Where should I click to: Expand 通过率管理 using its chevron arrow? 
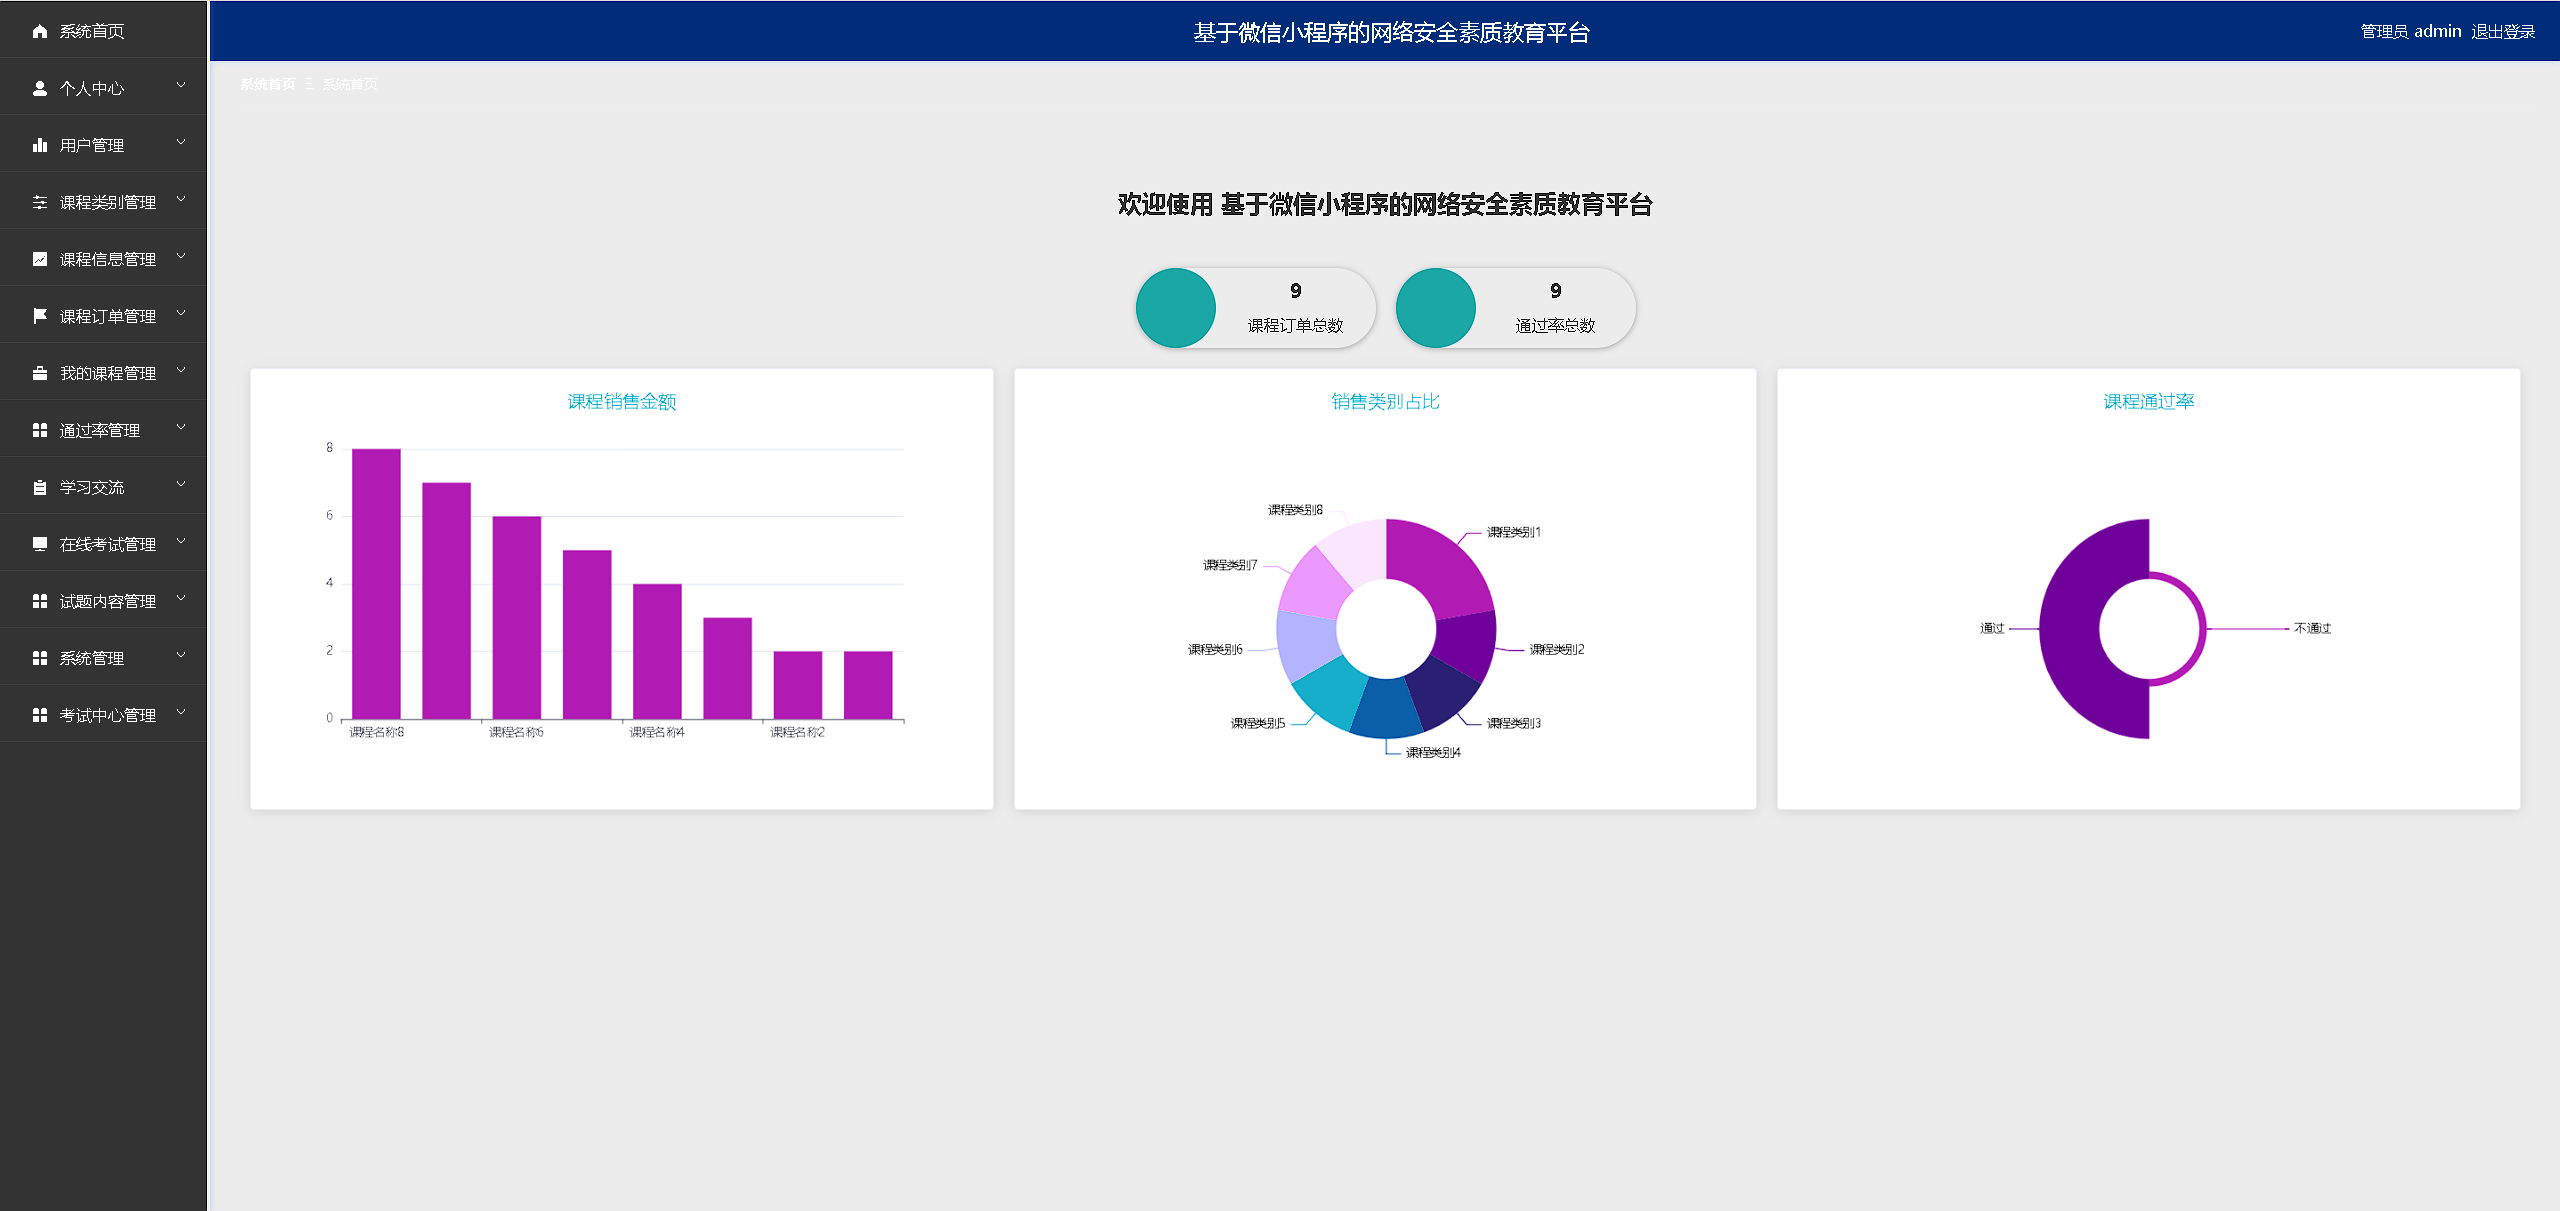[x=181, y=428]
